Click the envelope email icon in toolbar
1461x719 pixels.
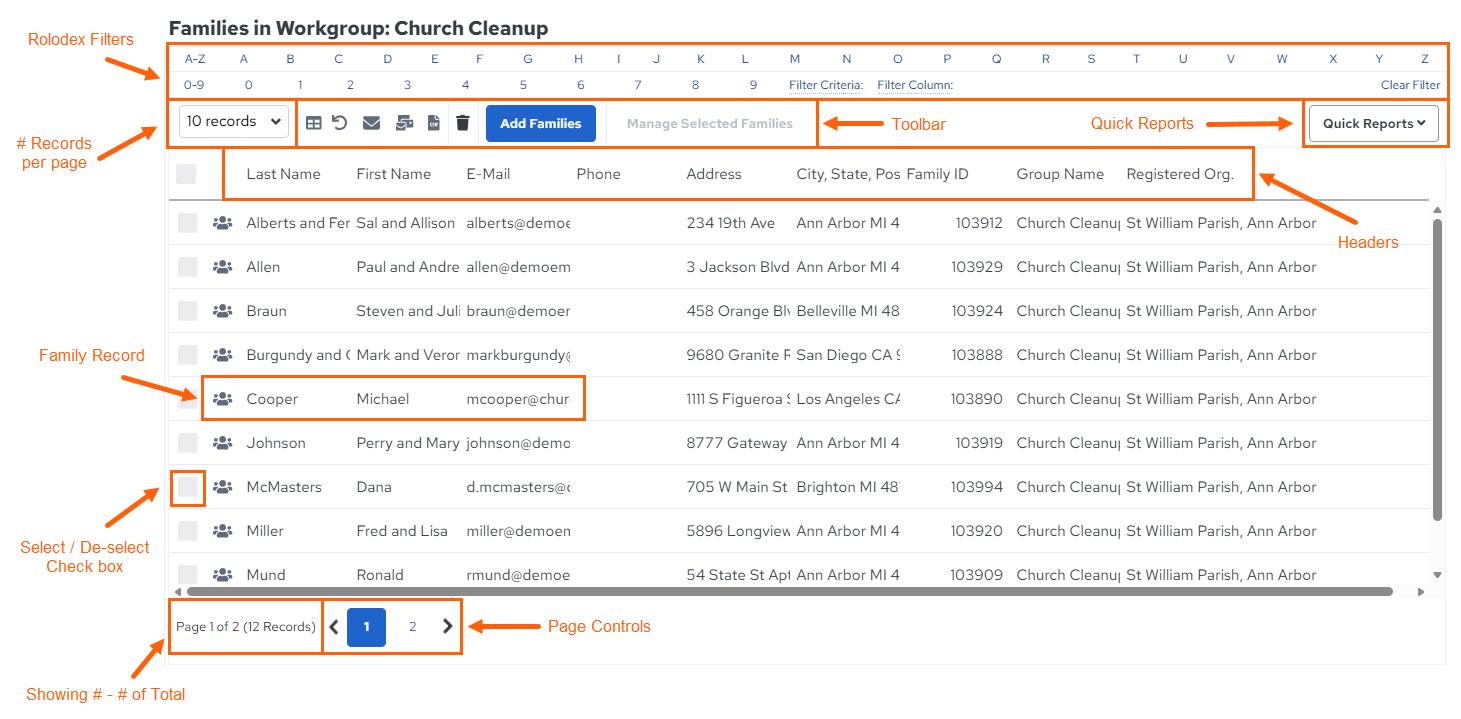point(371,123)
